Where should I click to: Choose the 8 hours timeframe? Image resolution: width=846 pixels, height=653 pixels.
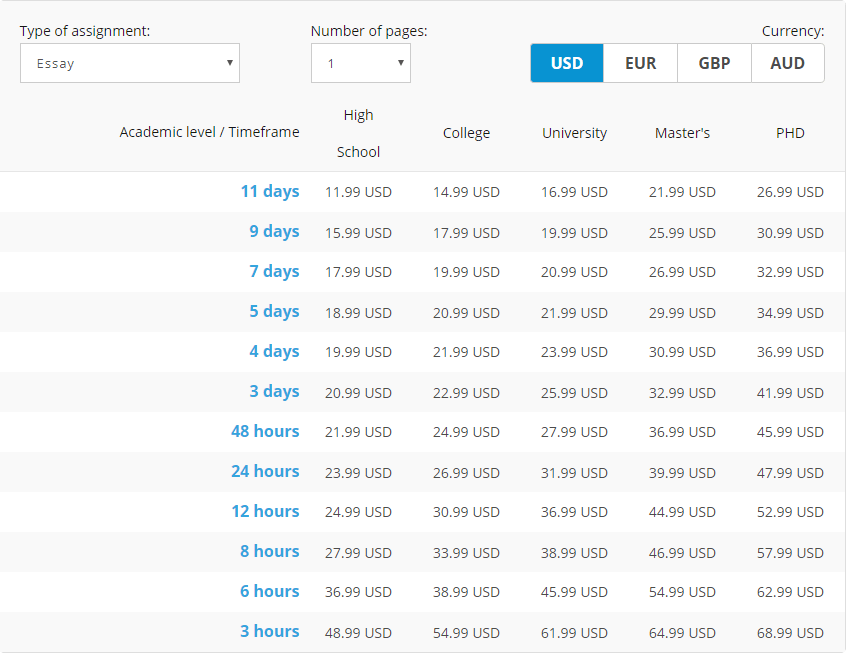pos(269,551)
